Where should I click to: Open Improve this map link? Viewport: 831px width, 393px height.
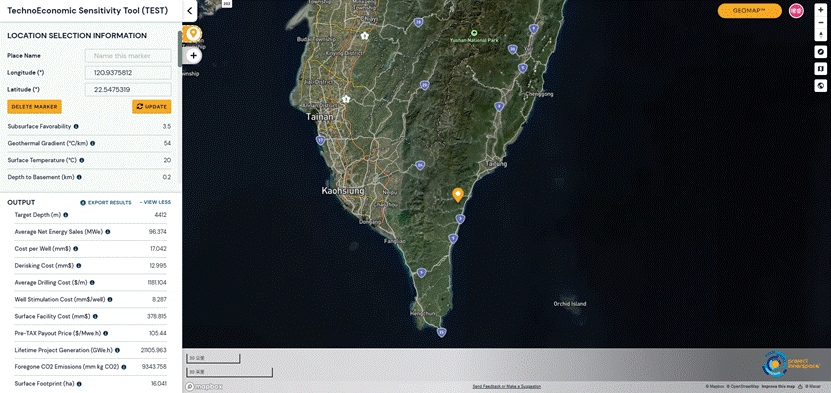(x=779, y=387)
